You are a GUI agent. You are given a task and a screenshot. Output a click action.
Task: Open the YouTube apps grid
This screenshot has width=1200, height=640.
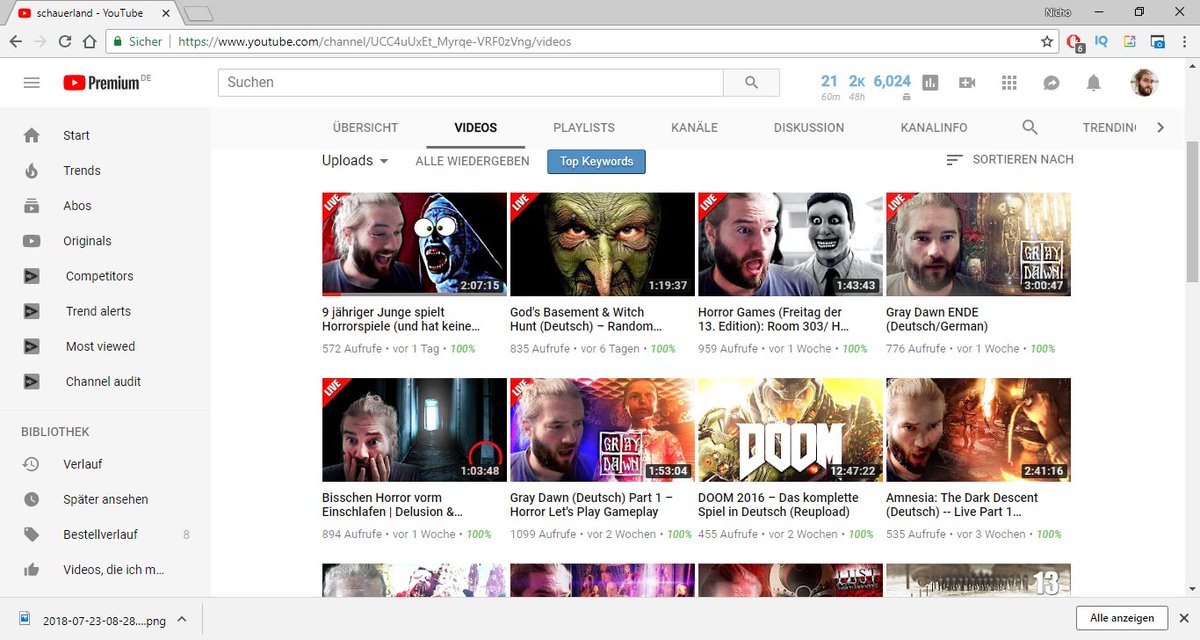[x=1008, y=83]
